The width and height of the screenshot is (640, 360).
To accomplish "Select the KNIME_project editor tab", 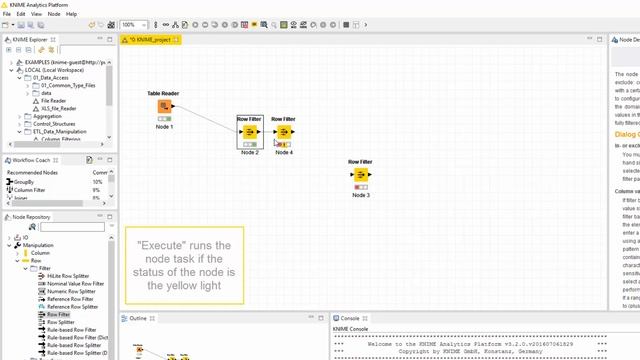I will [x=150, y=40].
